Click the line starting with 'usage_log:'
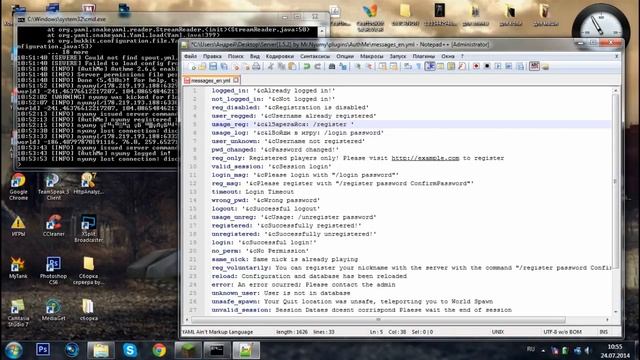 coord(298,133)
